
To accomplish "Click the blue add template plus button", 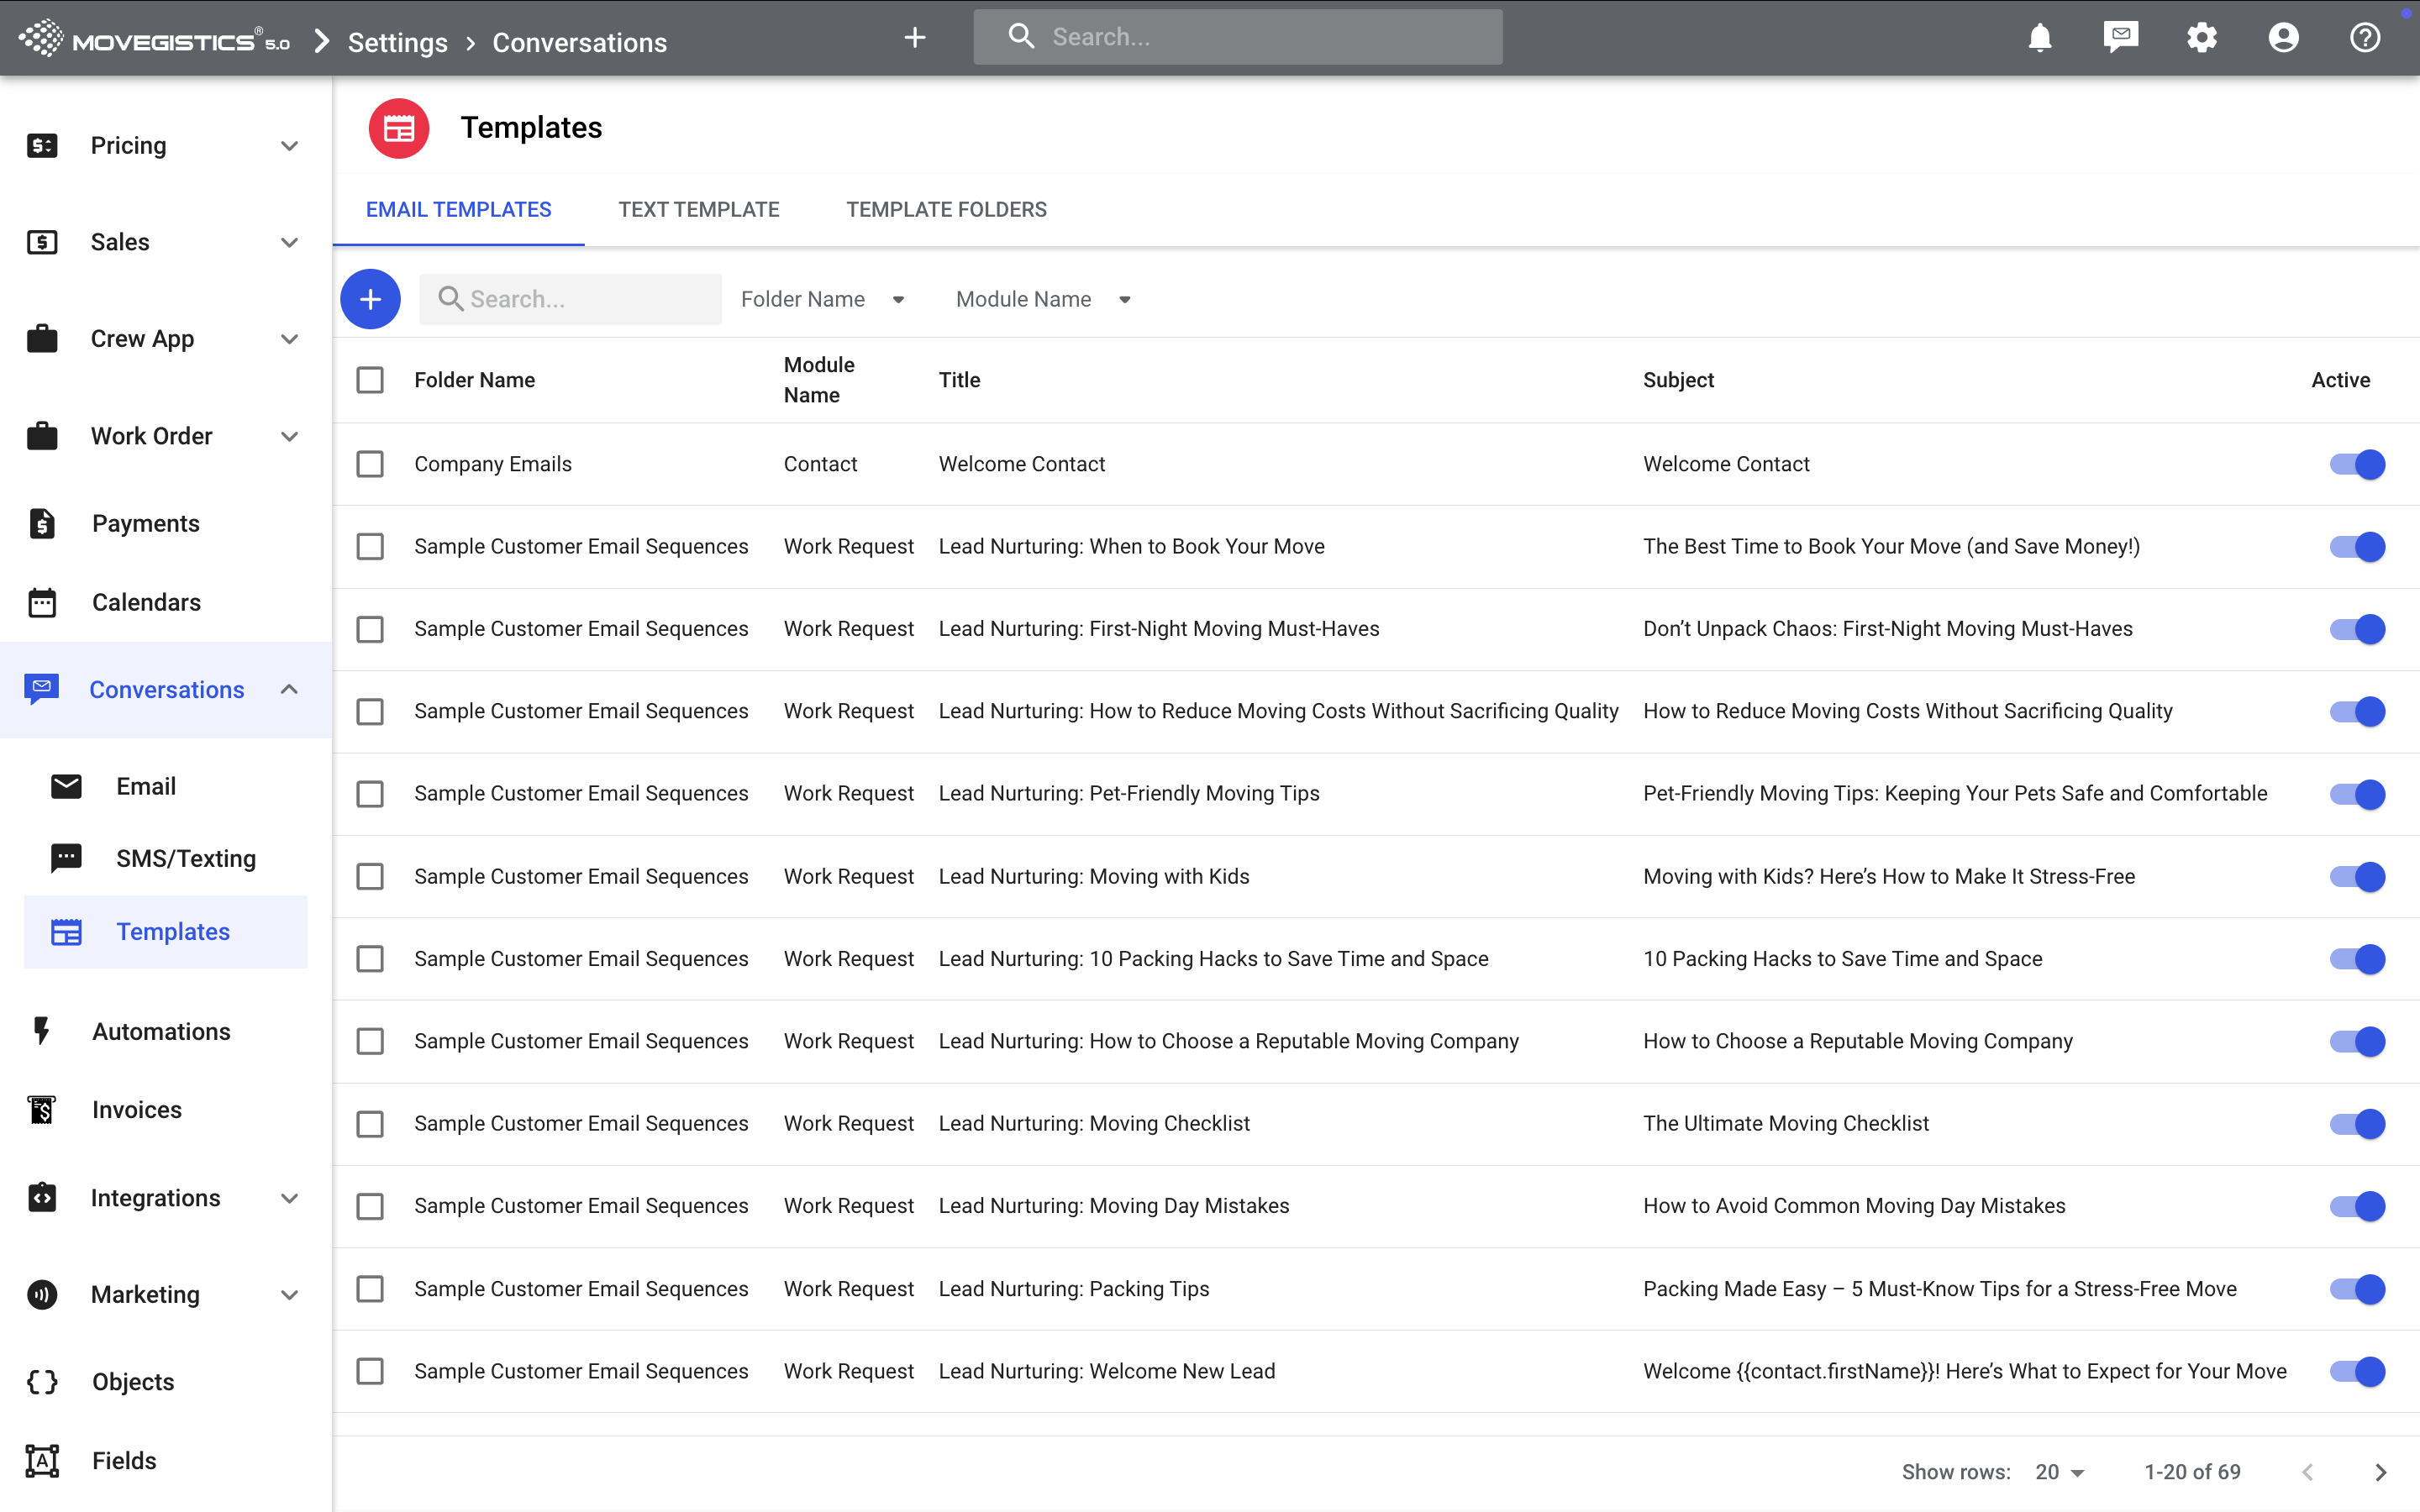I will coord(370,299).
